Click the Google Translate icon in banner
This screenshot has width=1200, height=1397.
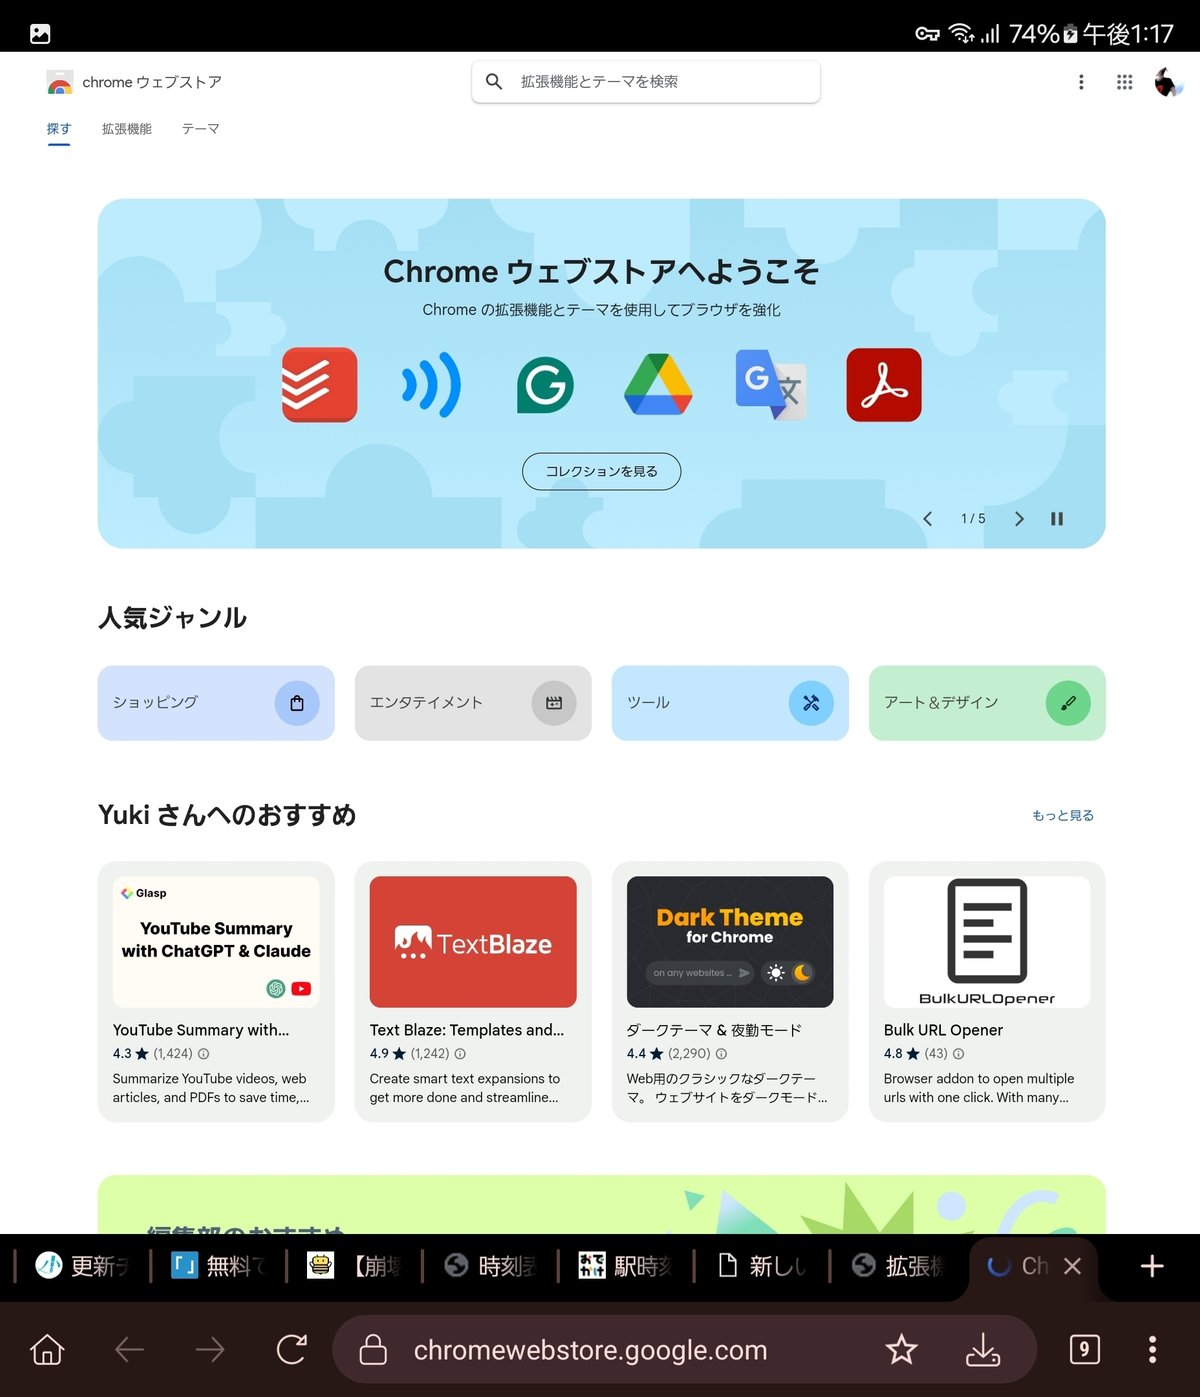771,384
